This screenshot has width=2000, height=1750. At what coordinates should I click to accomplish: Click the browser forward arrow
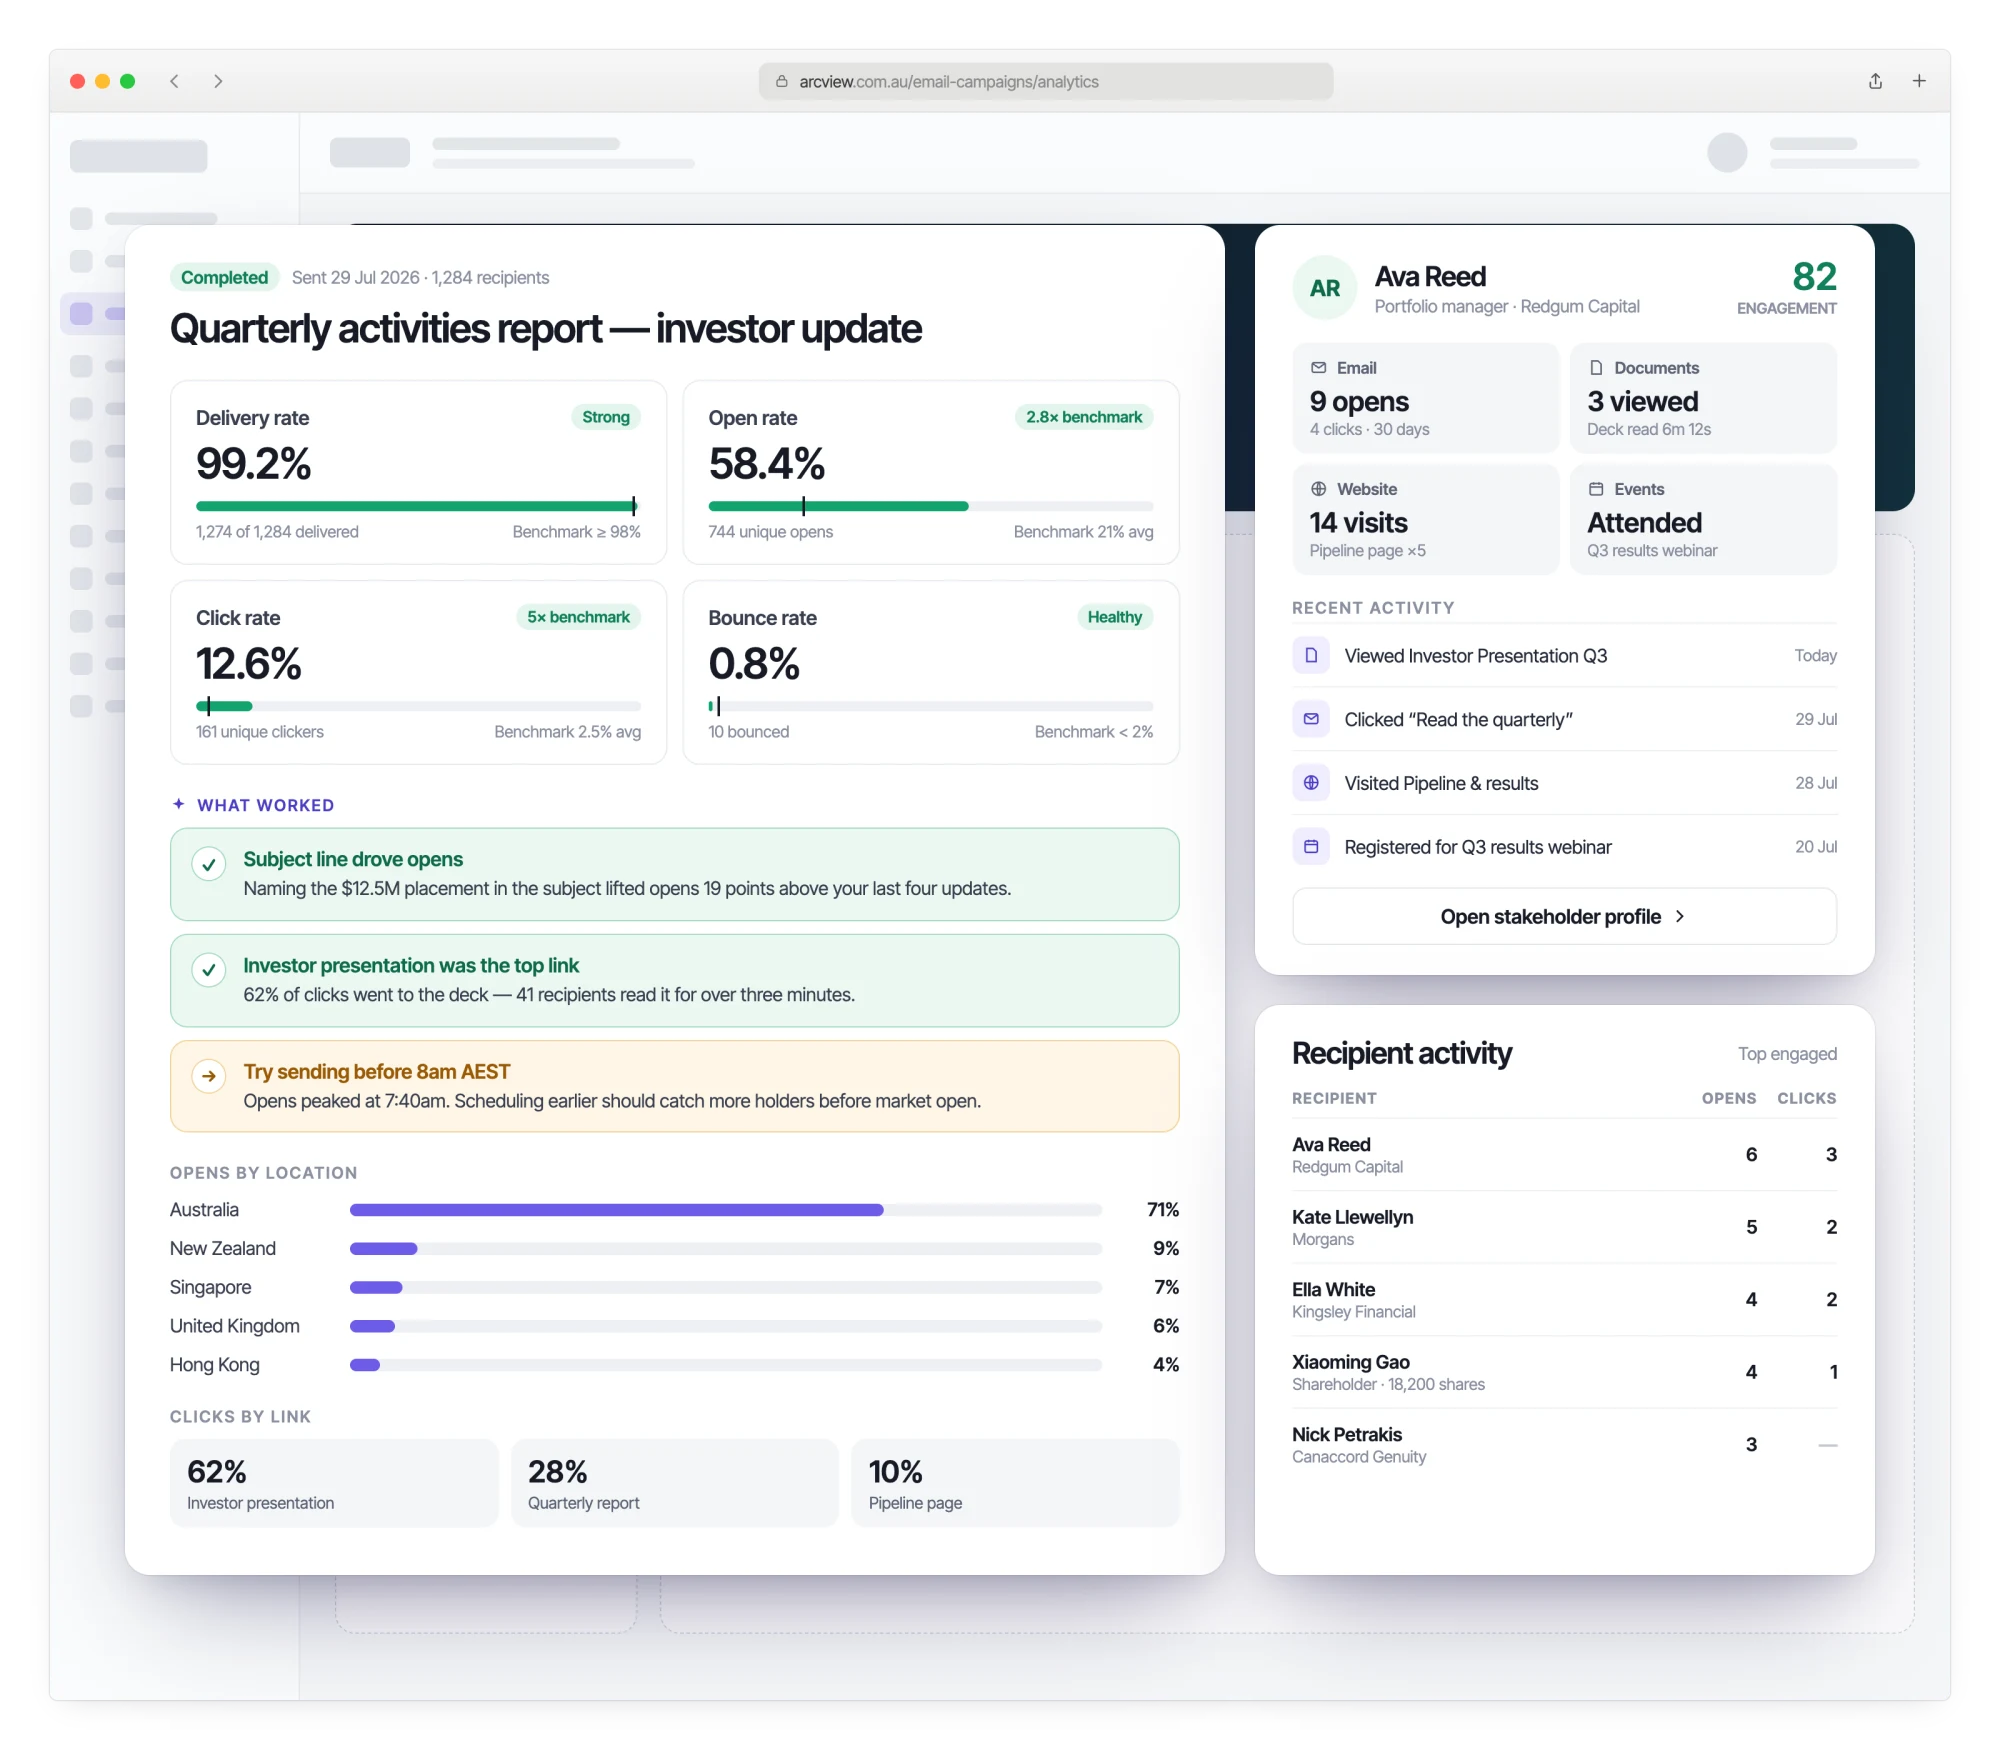point(218,81)
